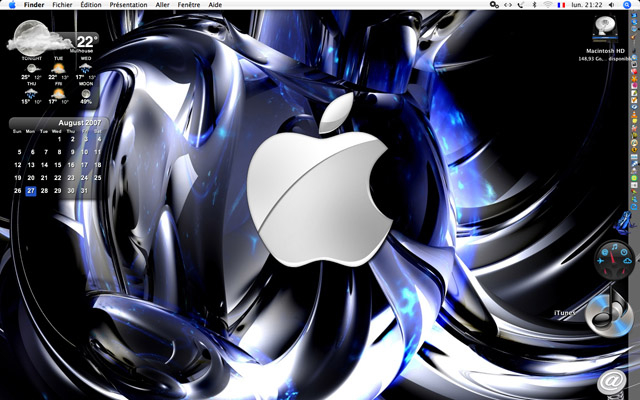Open the Finder menu
This screenshot has height=400, width=640.
(x=34, y=5)
